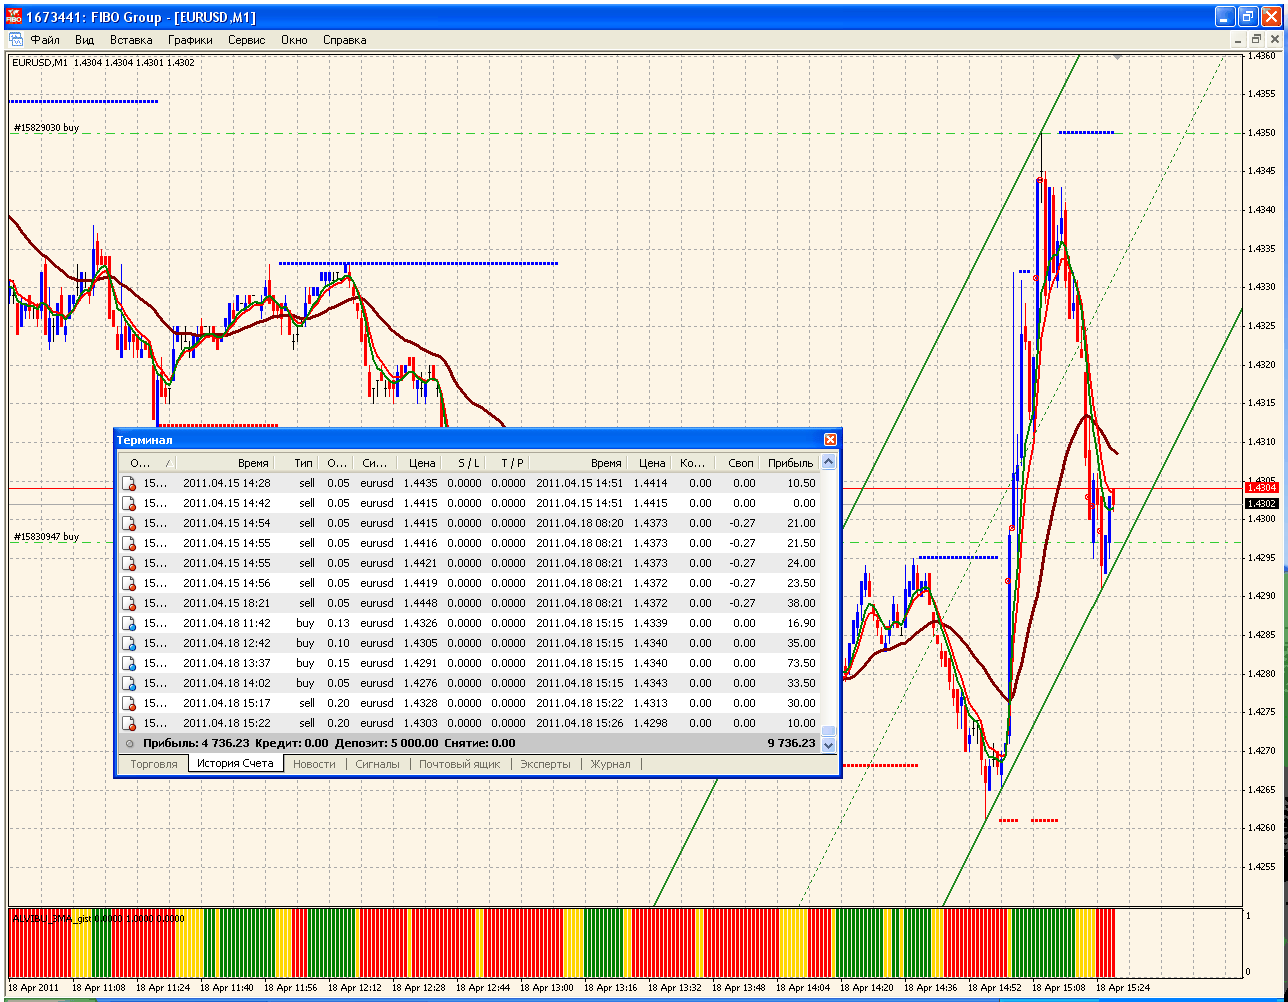Switch to the Новости tab
1288x1002 pixels.
[x=314, y=764]
